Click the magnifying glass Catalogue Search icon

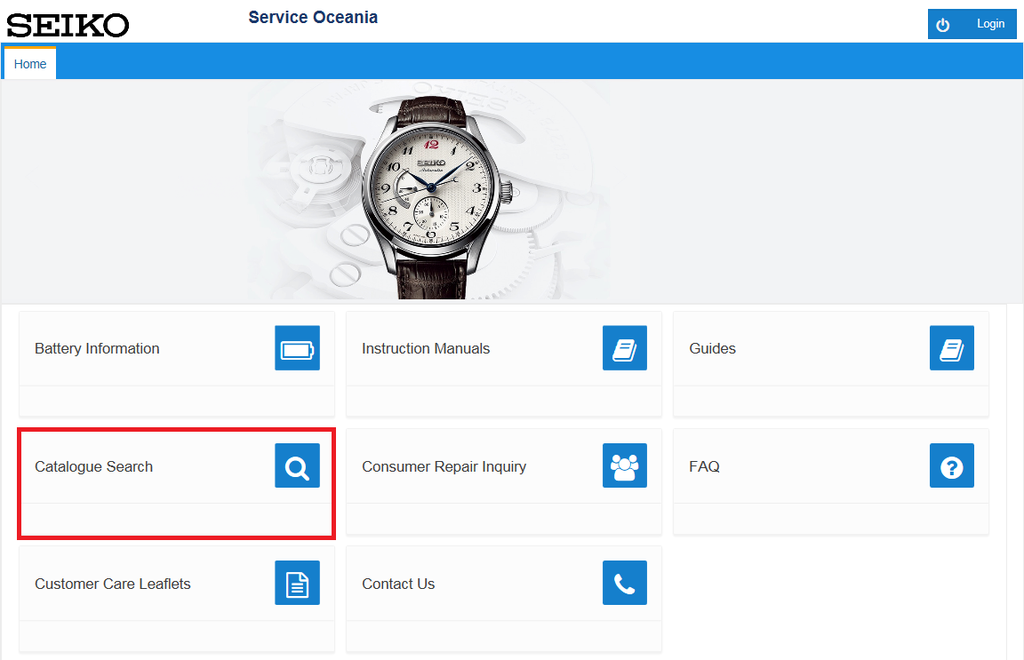297,466
